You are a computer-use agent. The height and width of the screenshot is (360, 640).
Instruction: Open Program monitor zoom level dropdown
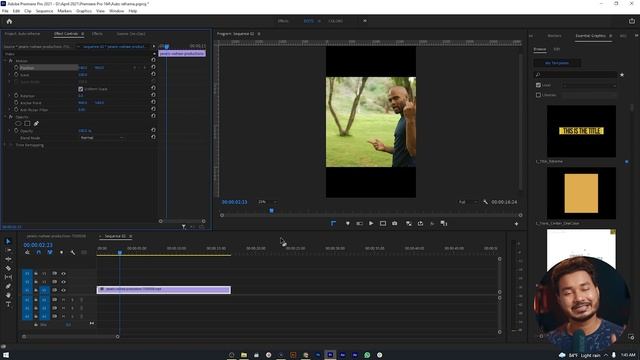(267, 202)
